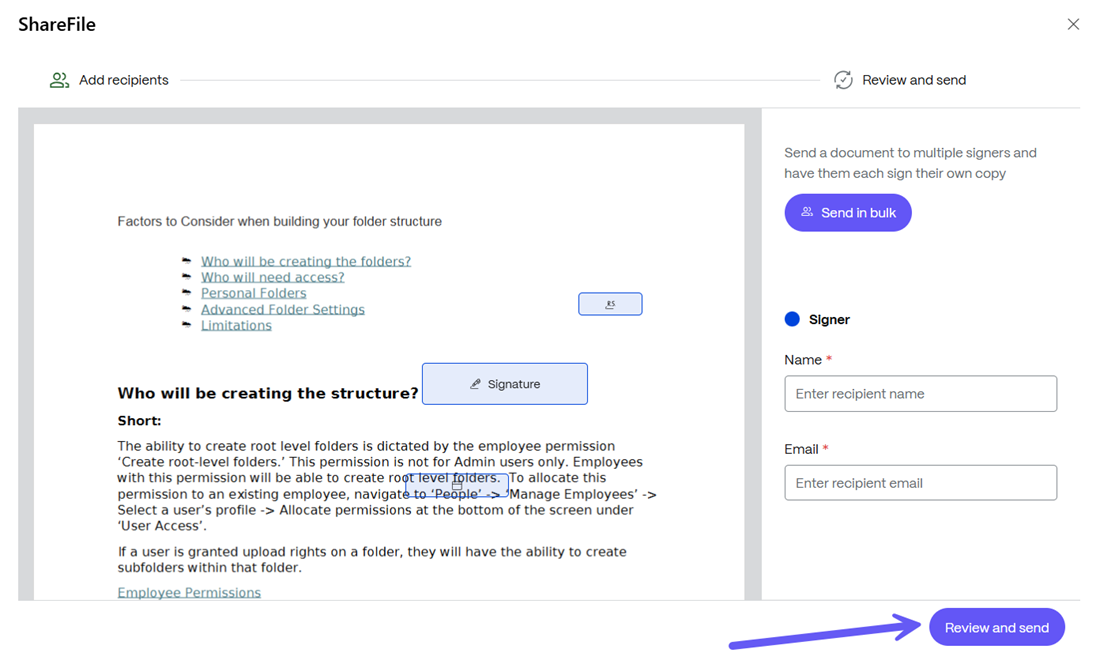The height and width of the screenshot is (668, 1100).
Task: Click the Email field label
Action: [801, 449]
